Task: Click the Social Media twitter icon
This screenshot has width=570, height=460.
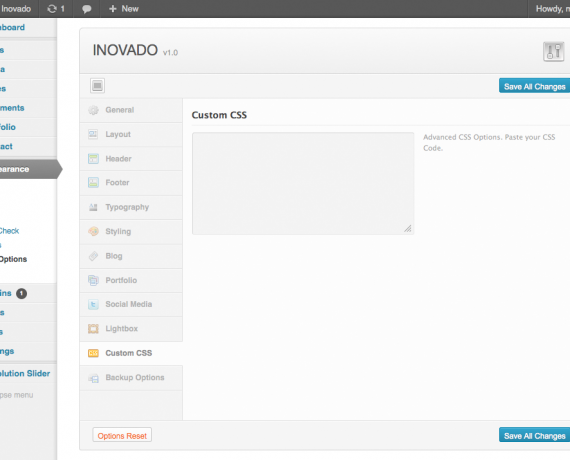Action: [93, 304]
